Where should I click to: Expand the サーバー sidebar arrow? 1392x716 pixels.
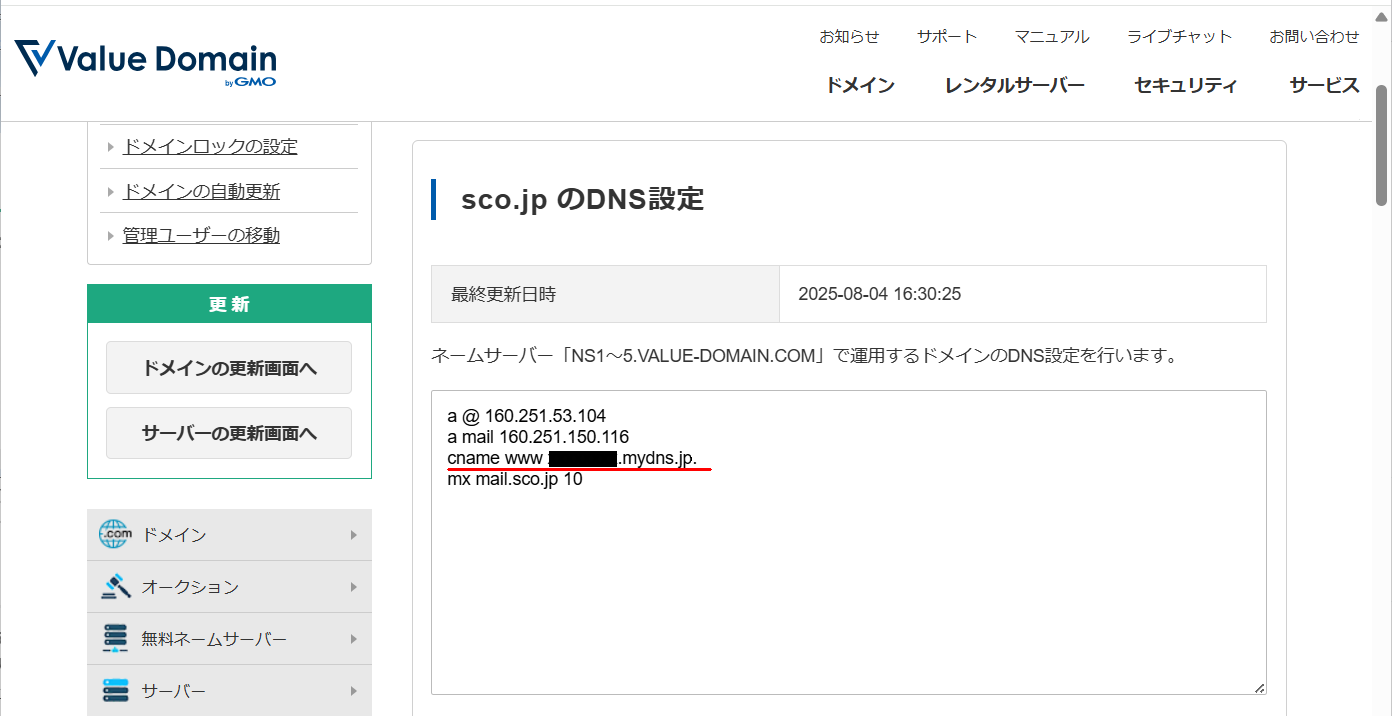tap(353, 691)
